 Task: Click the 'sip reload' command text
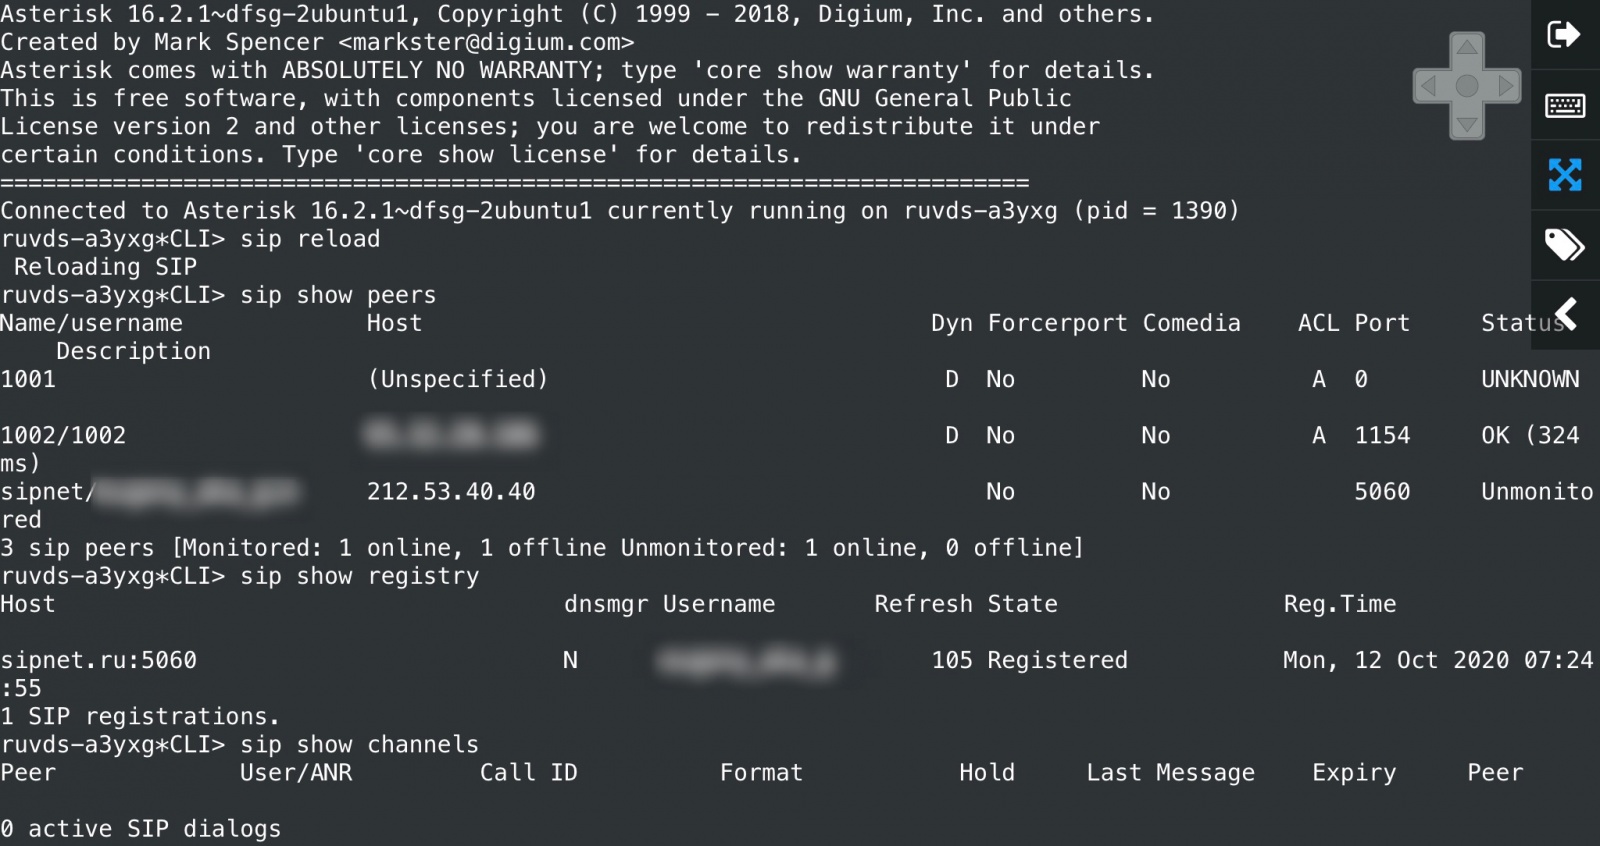pos(310,239)
